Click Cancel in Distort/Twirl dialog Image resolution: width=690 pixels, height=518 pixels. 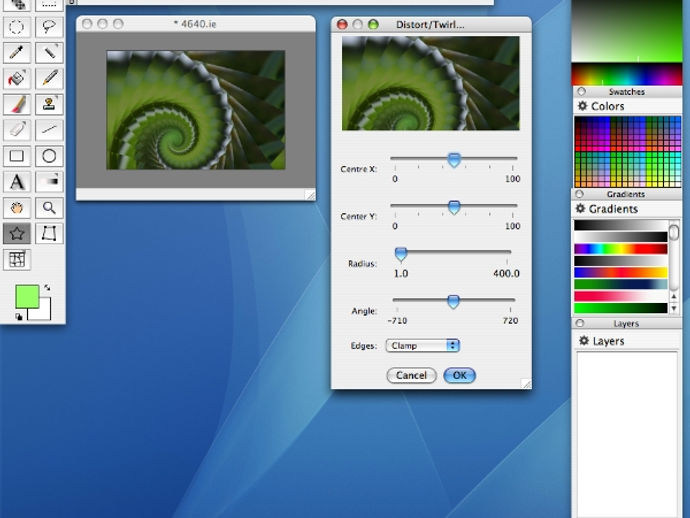[411, 375]
